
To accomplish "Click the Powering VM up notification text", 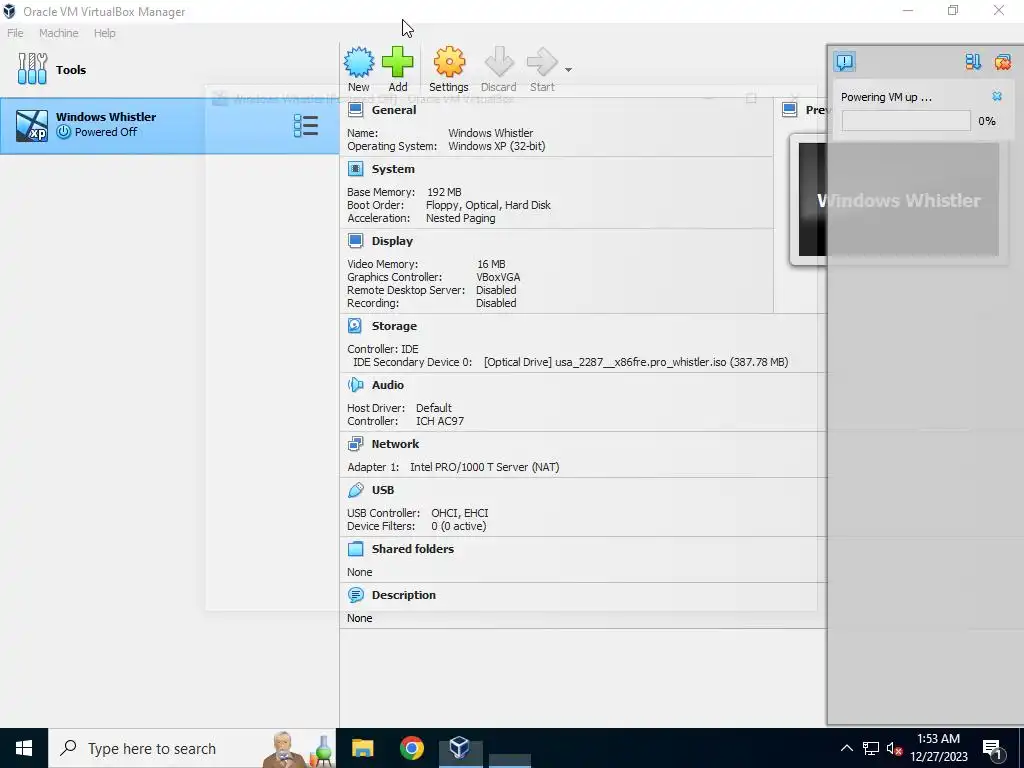I will (x=886, y=97).
